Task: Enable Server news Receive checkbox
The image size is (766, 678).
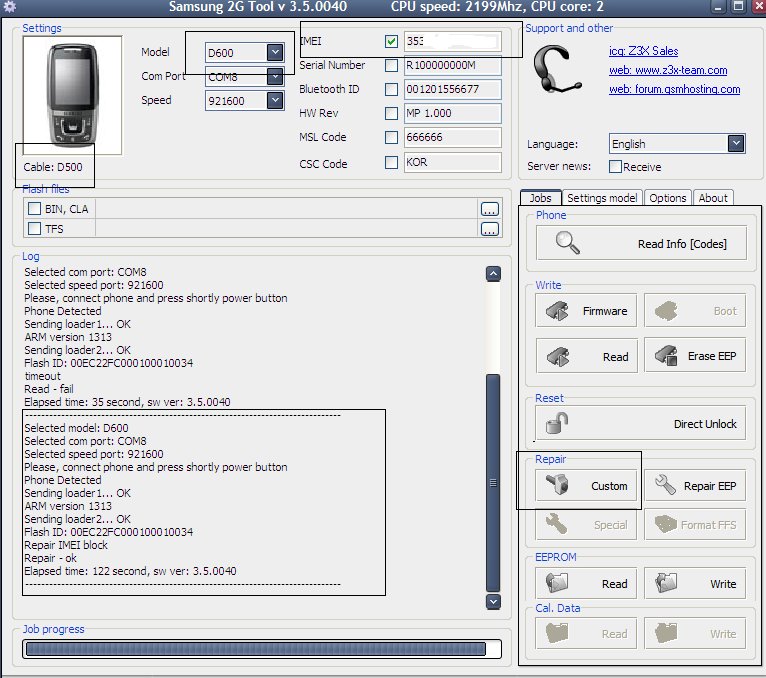Action: point(615,167)
